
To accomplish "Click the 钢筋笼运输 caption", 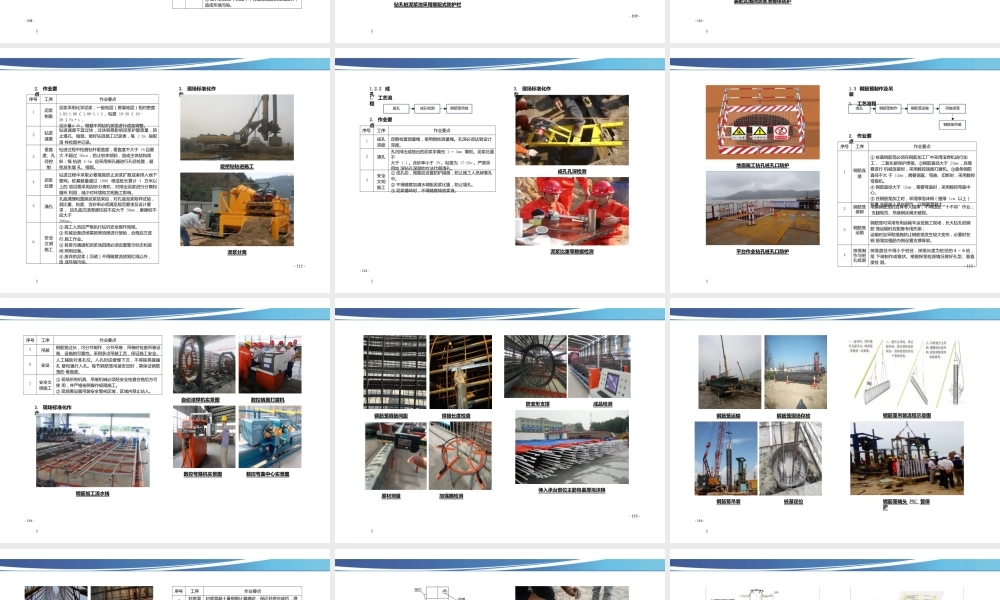I will click(728, 416).
